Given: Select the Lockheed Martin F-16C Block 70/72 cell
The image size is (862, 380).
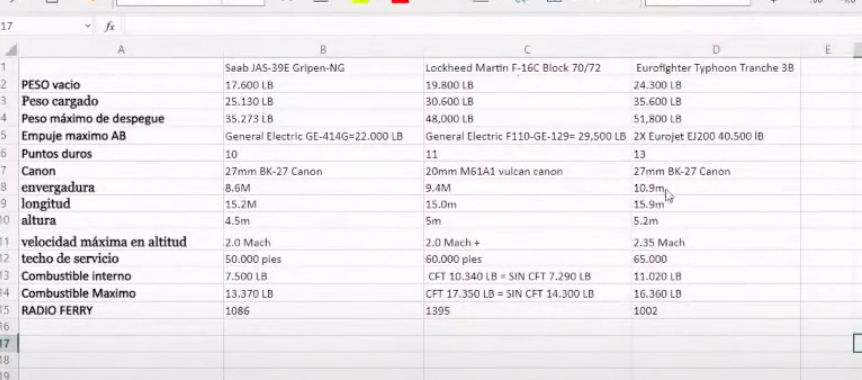Looking at the screenshot, I should tap(527, 68).
